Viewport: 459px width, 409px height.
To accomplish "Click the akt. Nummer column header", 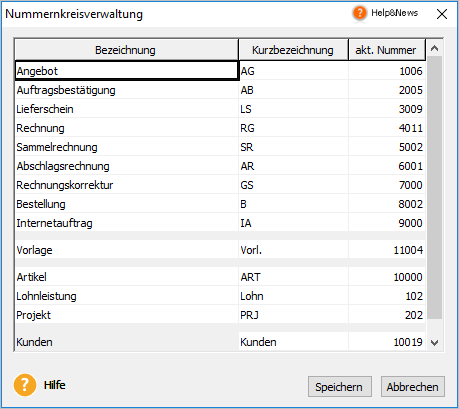I will pos(387,50).
